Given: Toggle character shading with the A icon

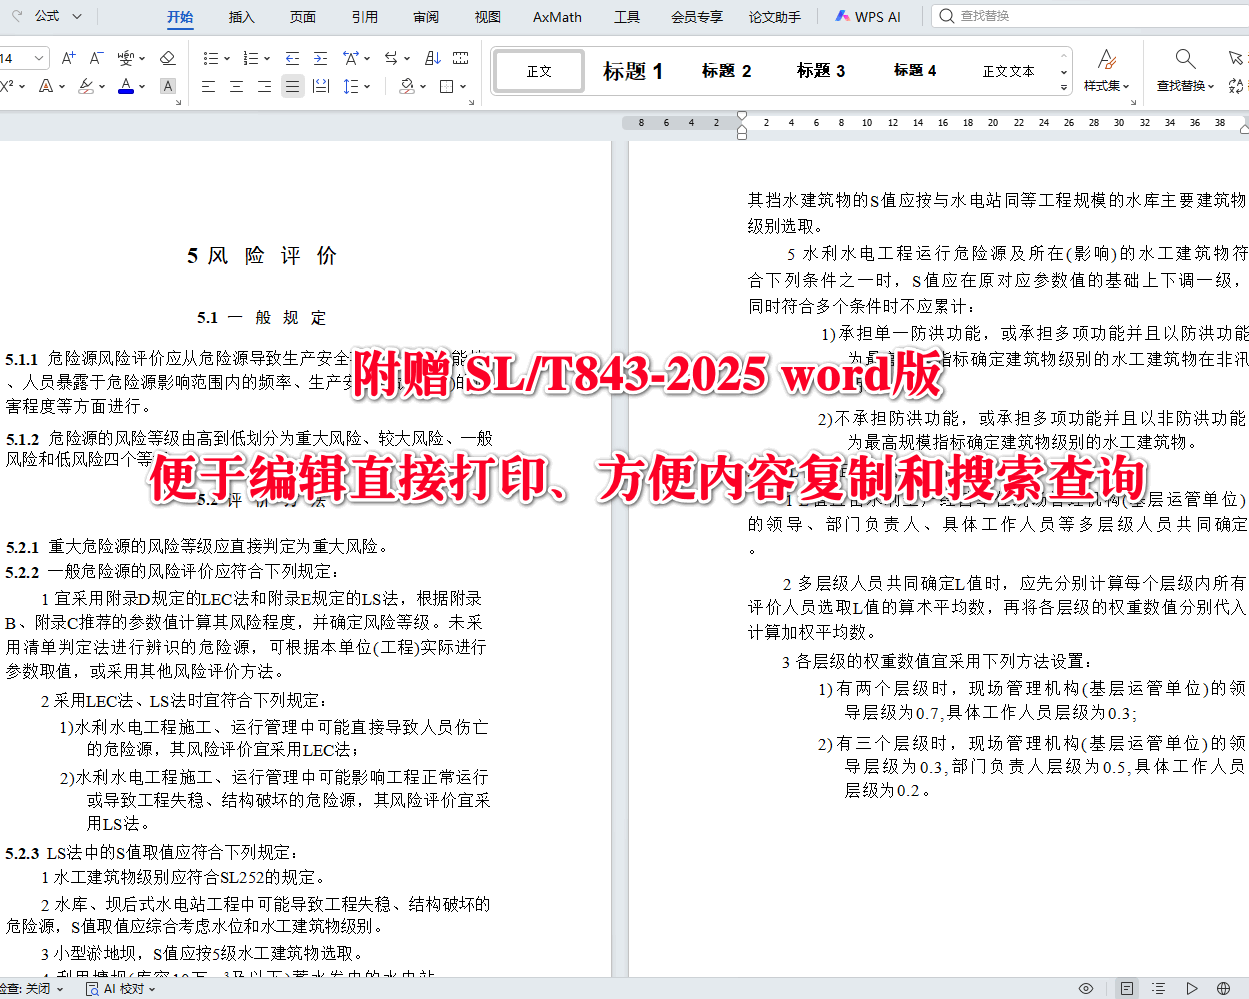Looking at the screenshot, I should (167, 86).
